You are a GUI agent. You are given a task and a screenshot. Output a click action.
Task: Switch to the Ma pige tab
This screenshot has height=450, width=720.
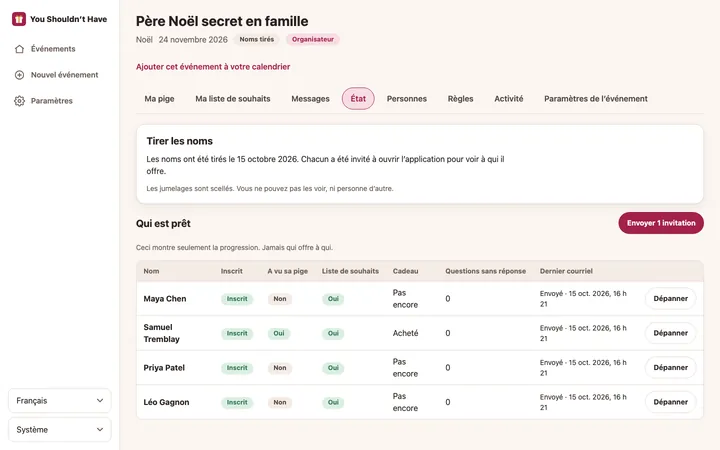point(159,99)
